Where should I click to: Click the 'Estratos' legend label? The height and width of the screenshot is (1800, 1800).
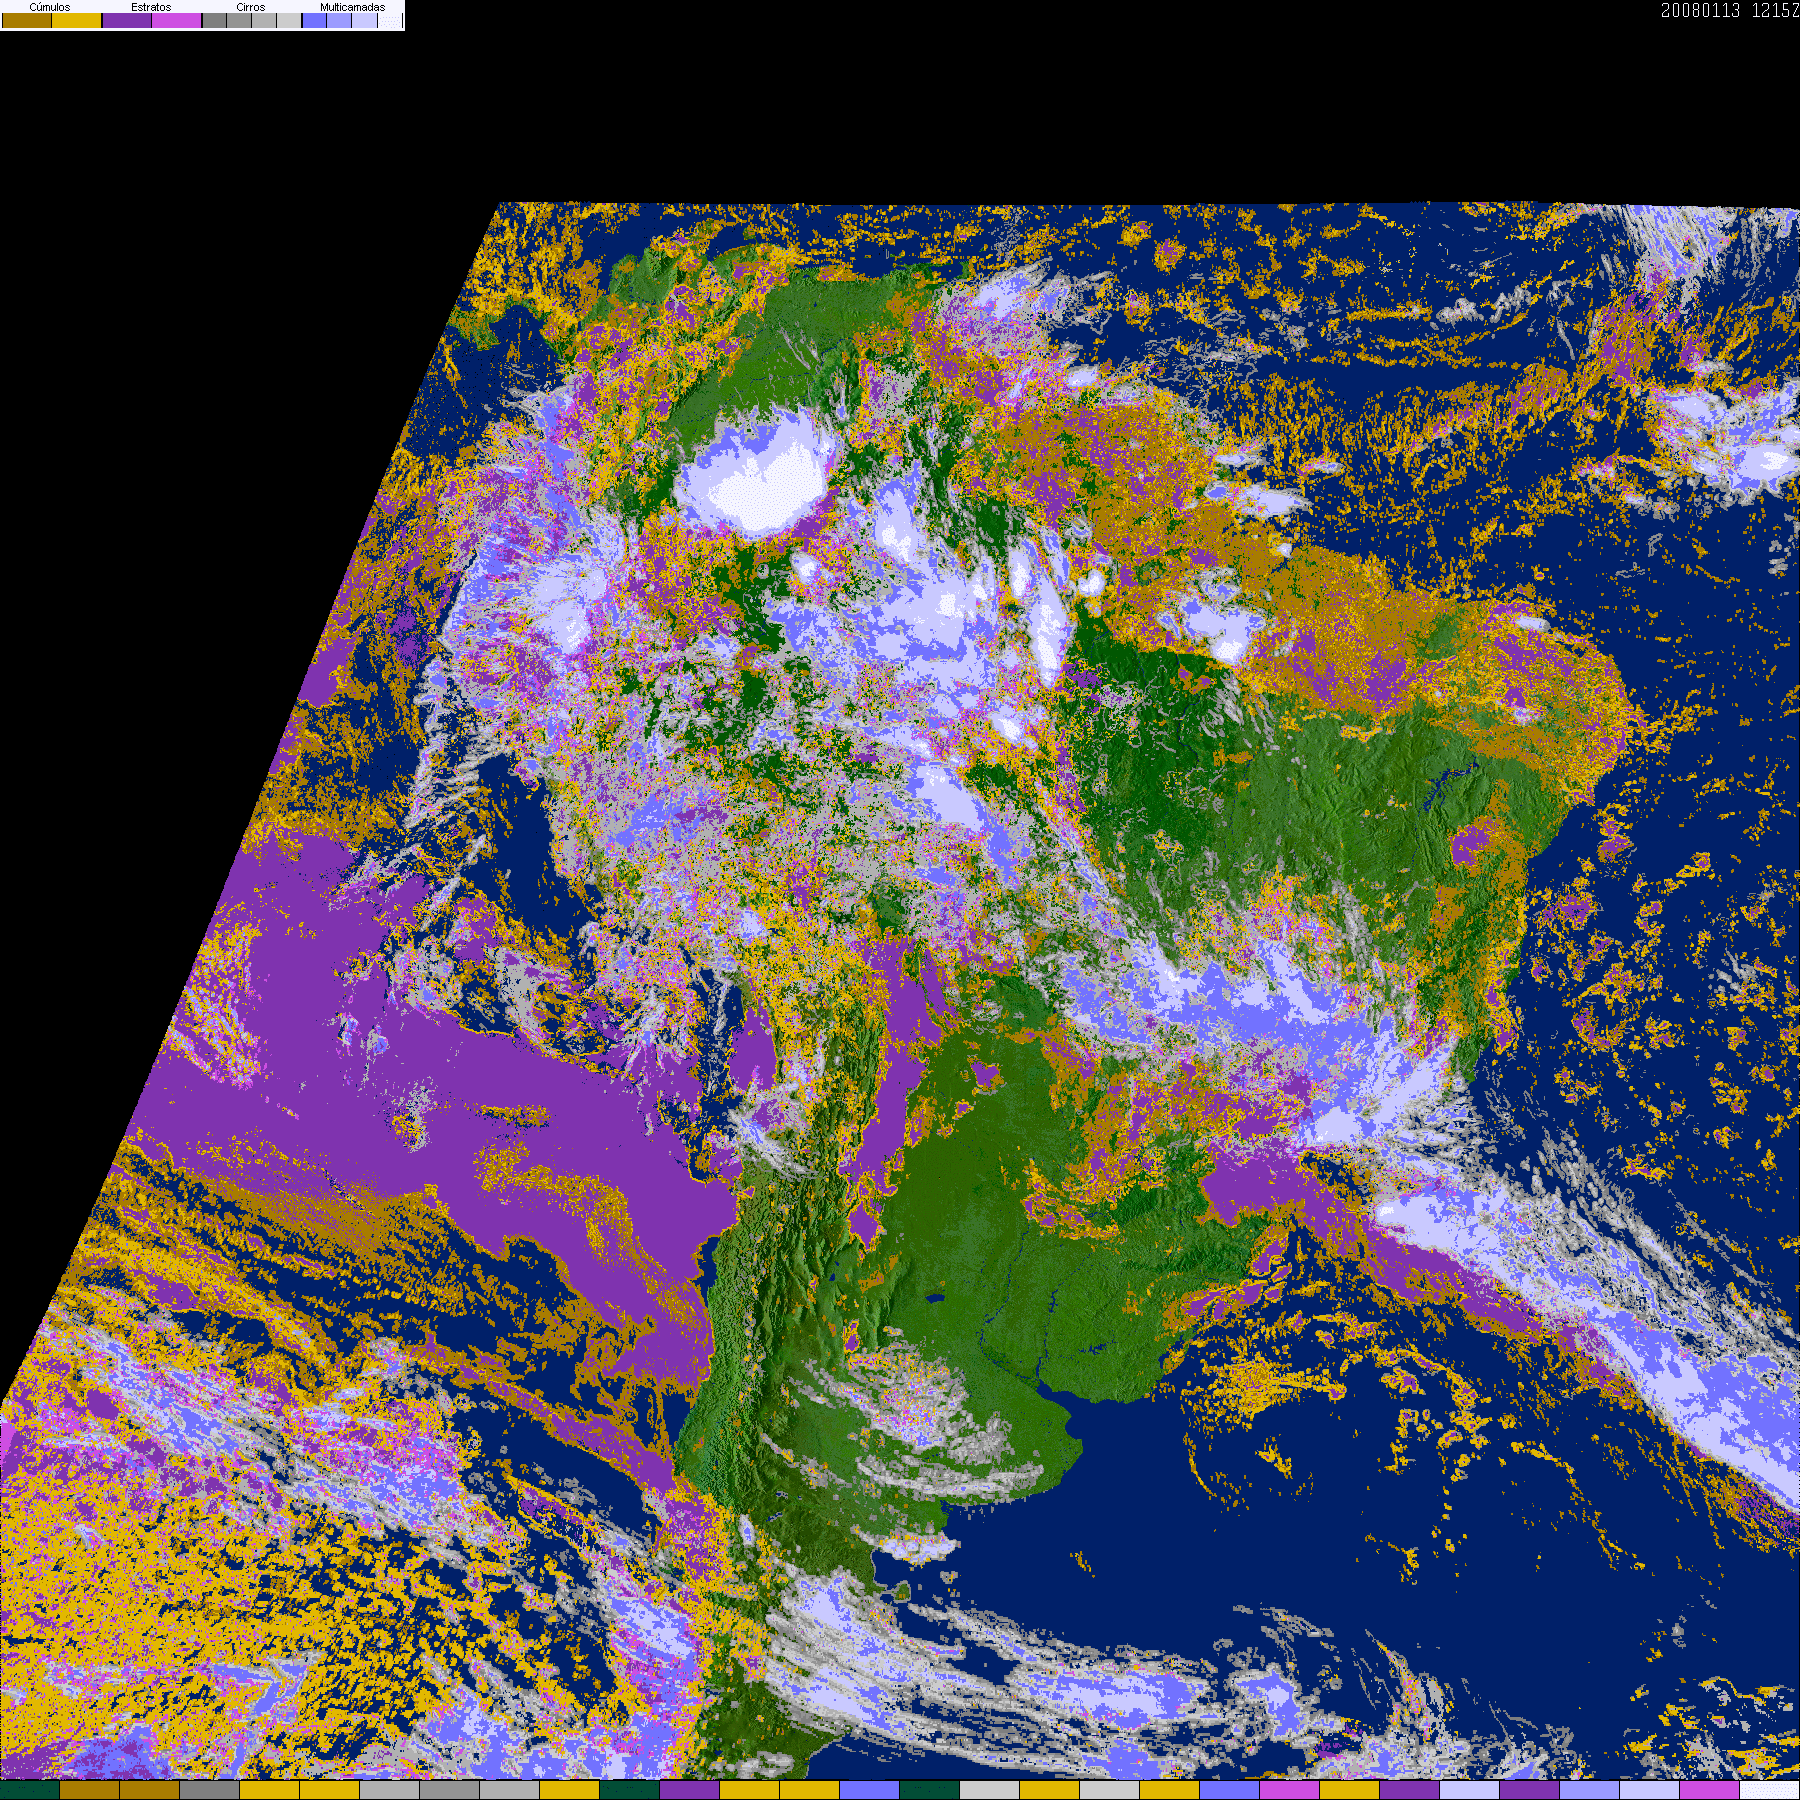click(x=151, y=7)
